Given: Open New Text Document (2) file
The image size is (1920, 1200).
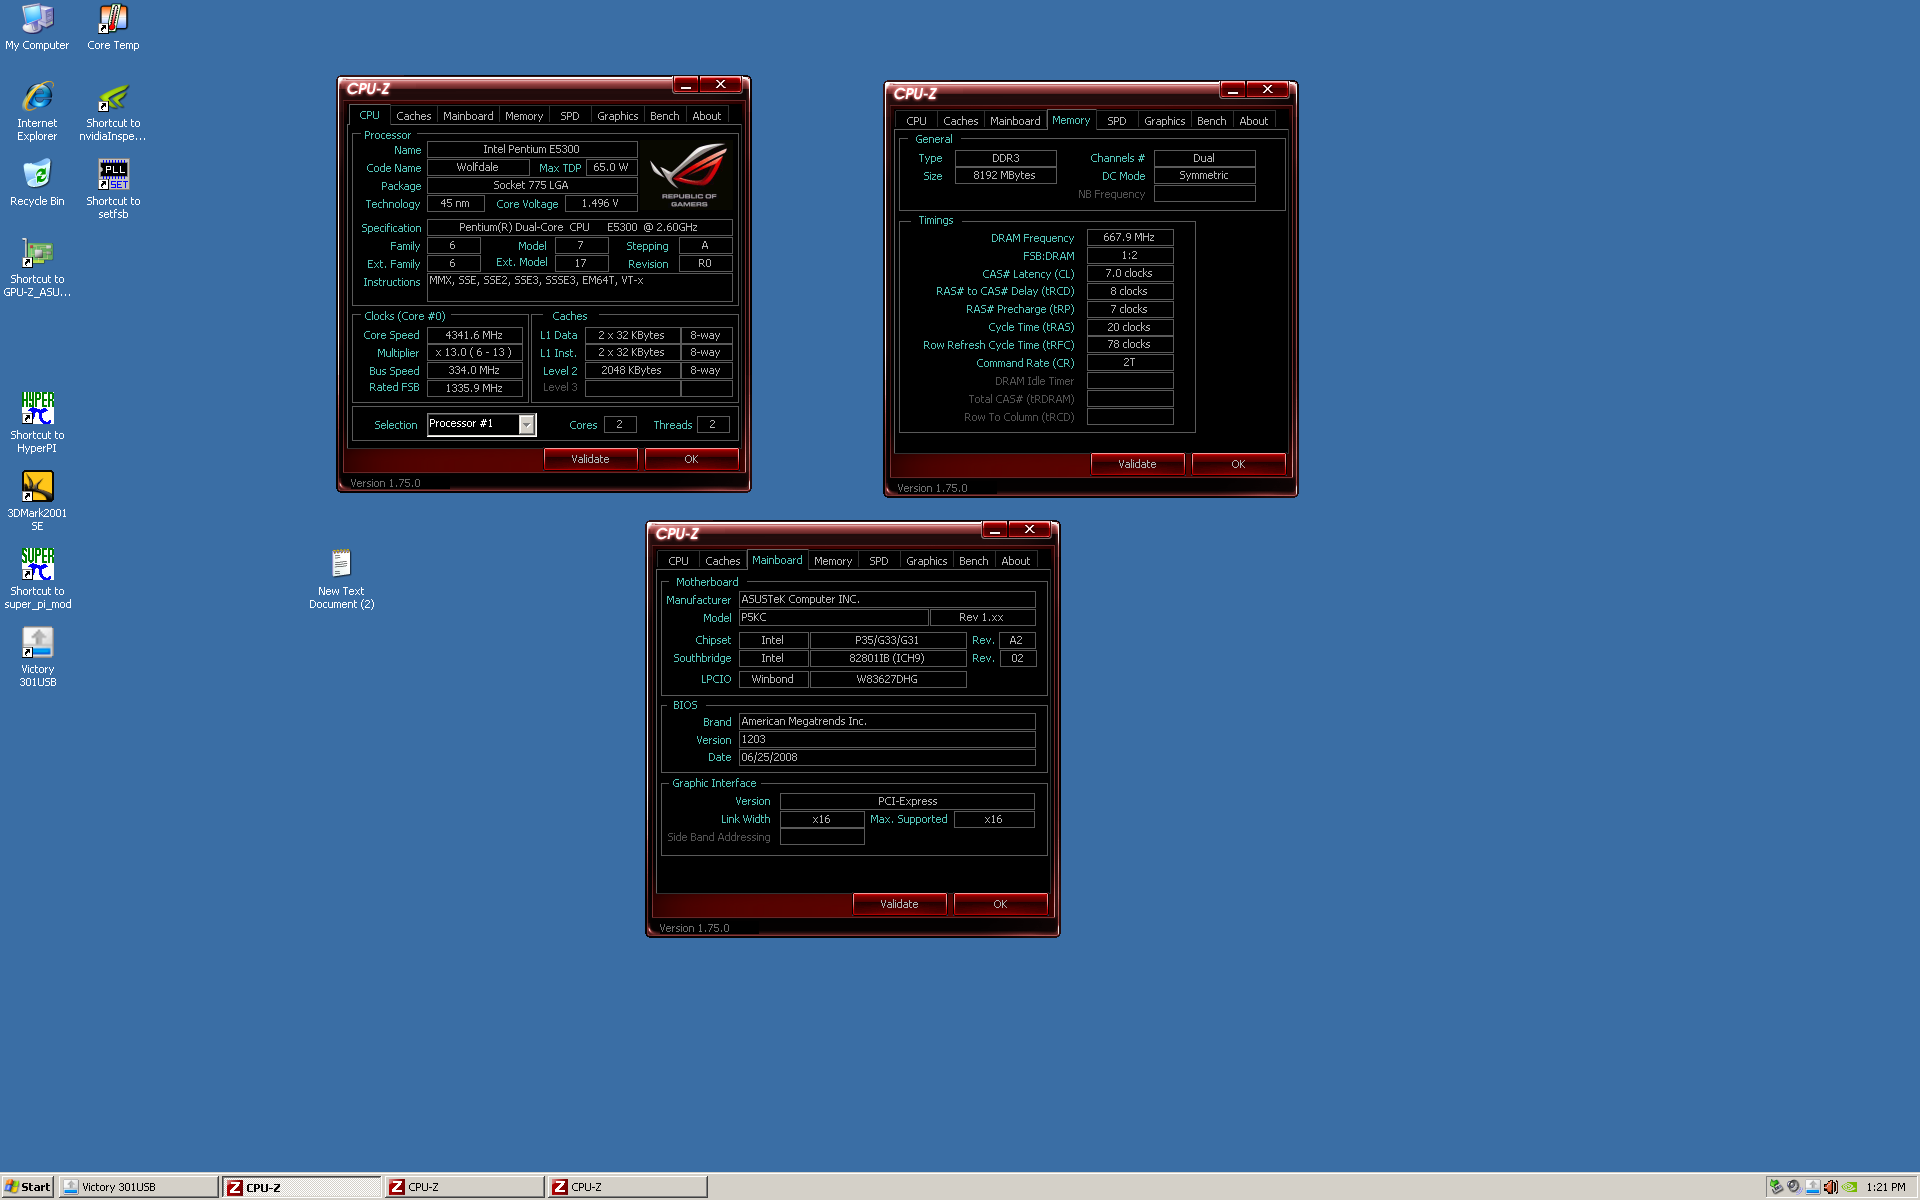Looking at the screenshot, I should pyautogui.click(x=341, y=579).
